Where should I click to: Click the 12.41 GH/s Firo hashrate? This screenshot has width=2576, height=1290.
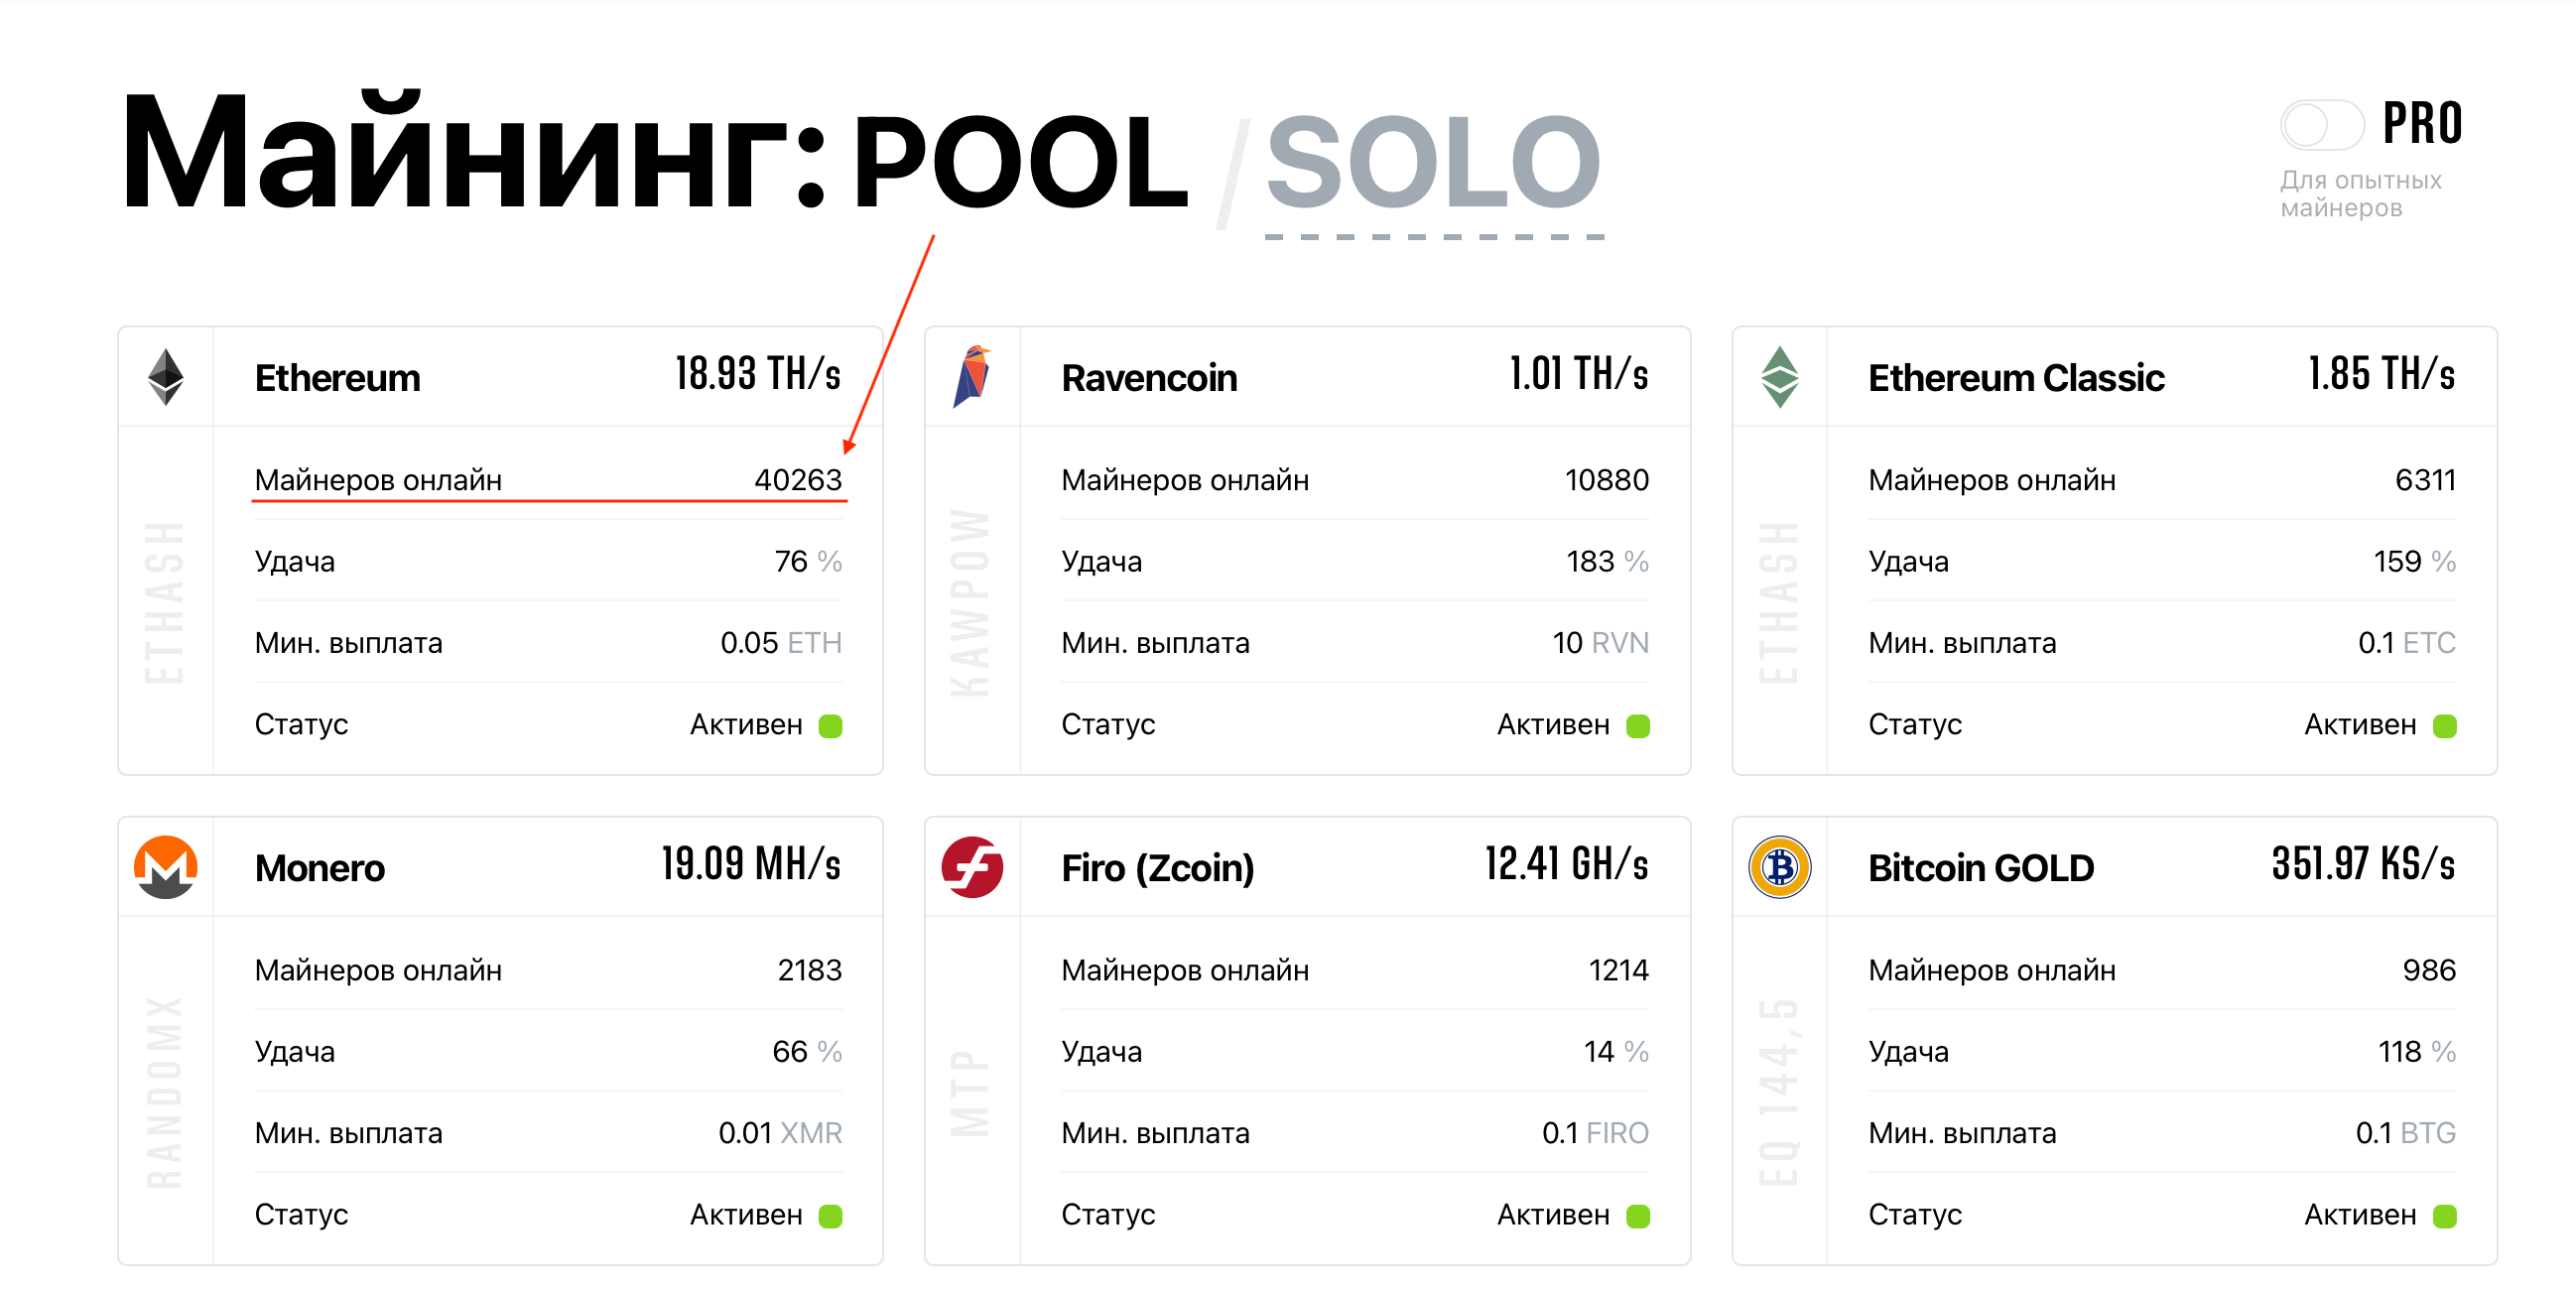[x=1567, y=864]
